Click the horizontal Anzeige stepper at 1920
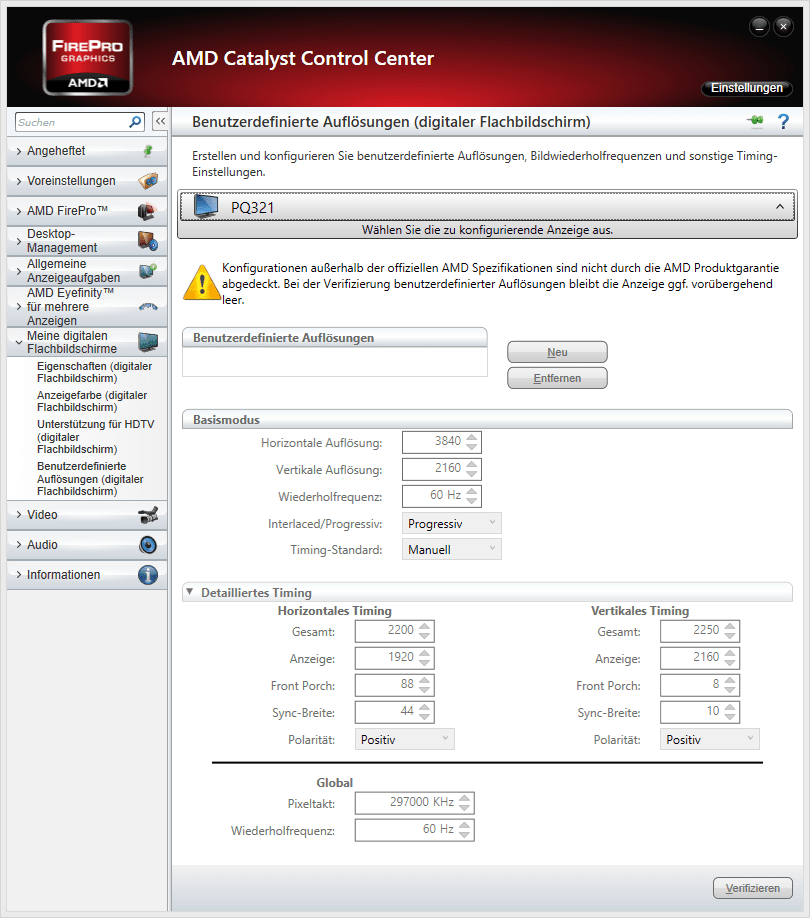 [x=425, y=658]
